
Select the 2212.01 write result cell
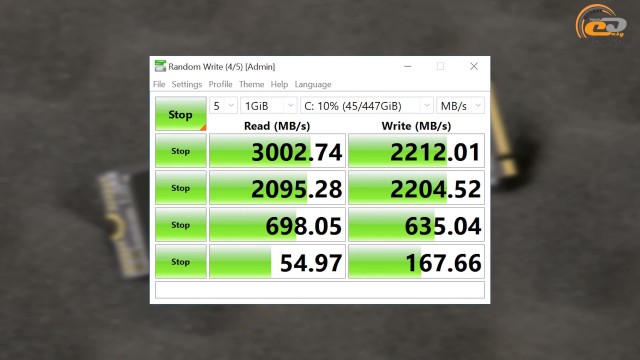point(416,151)
